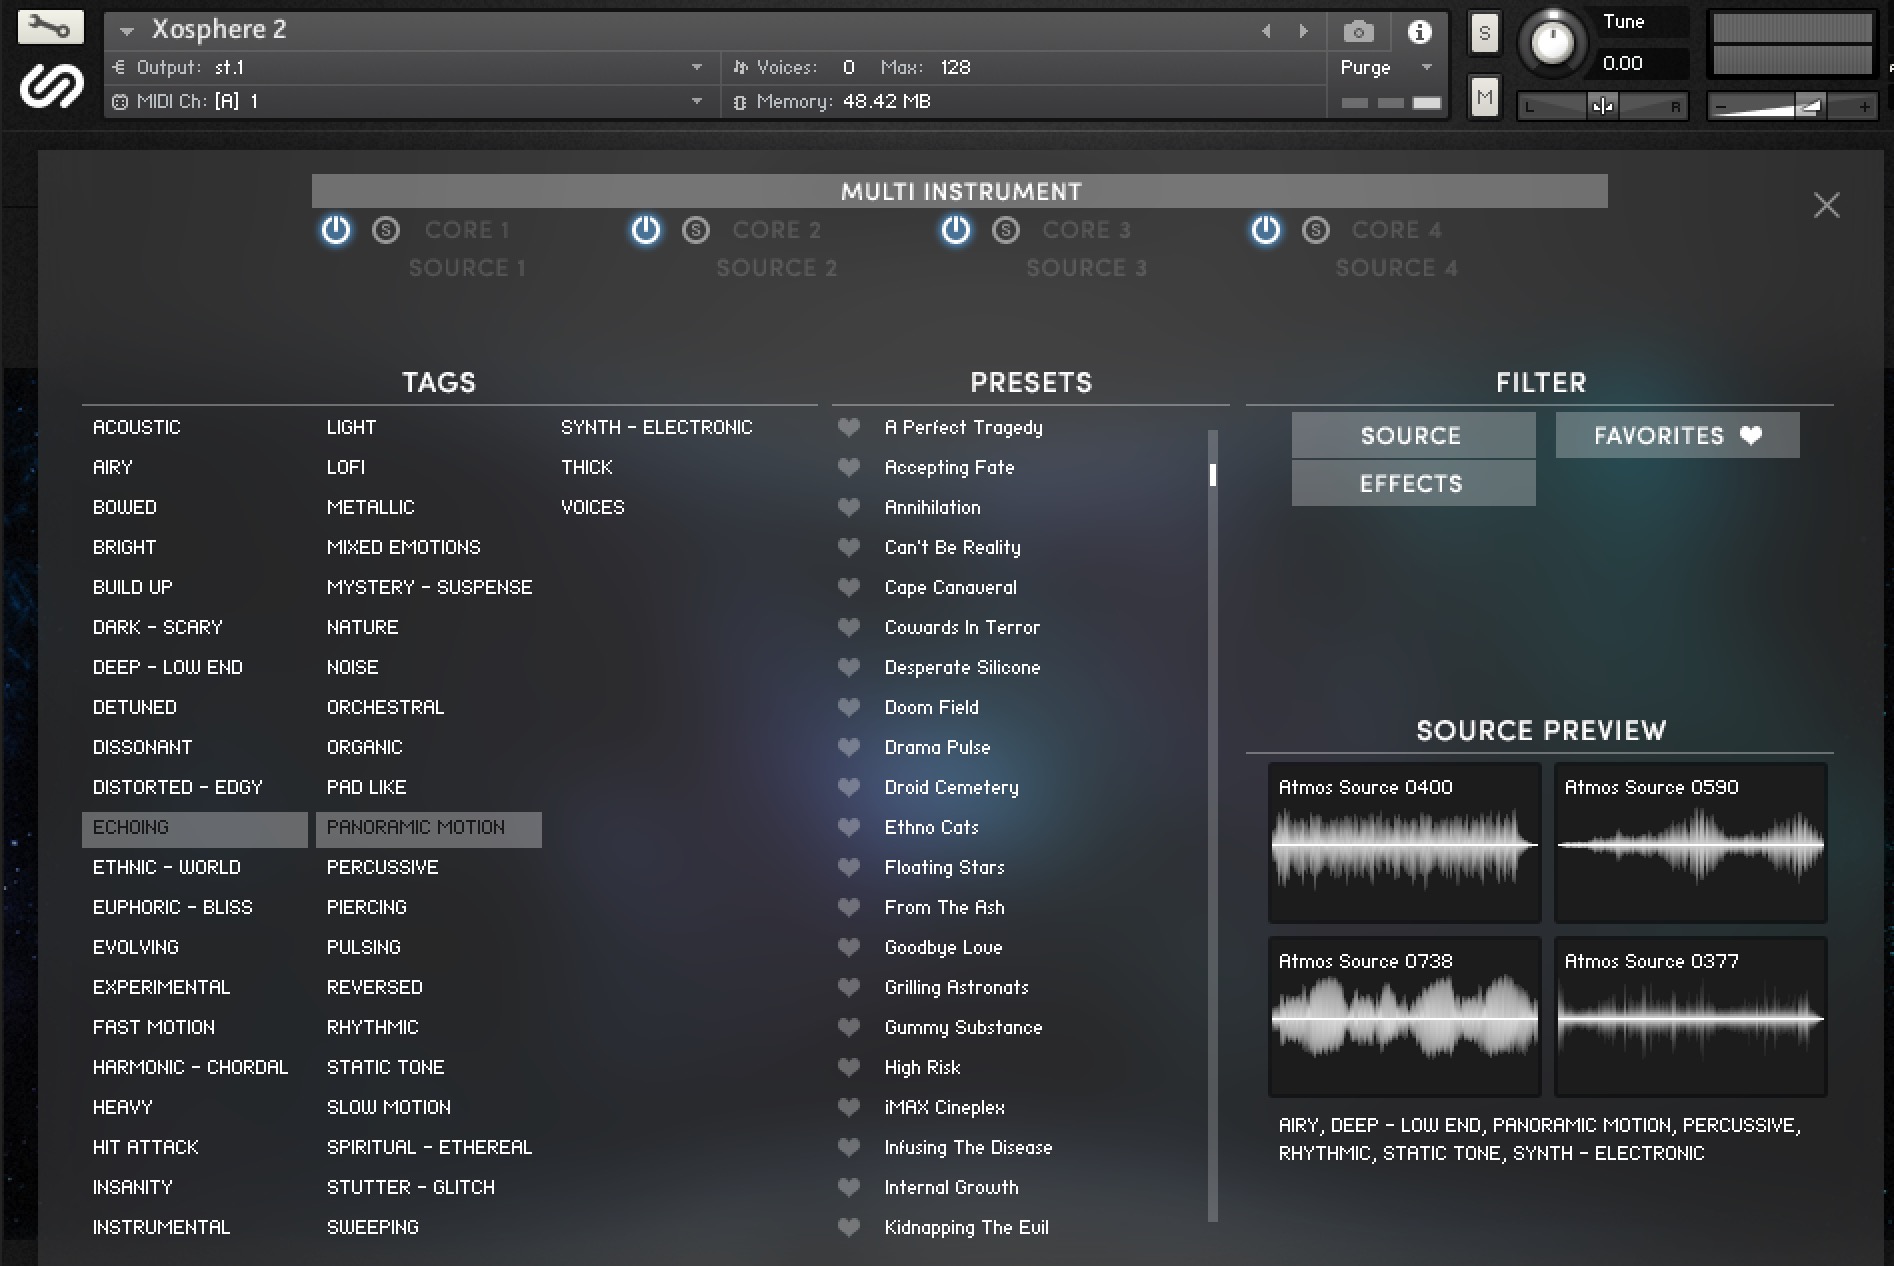The image size is (1894, 1266).
Task: Favorite the Can't Be Reality preset heart
Action: pos(849,547)
